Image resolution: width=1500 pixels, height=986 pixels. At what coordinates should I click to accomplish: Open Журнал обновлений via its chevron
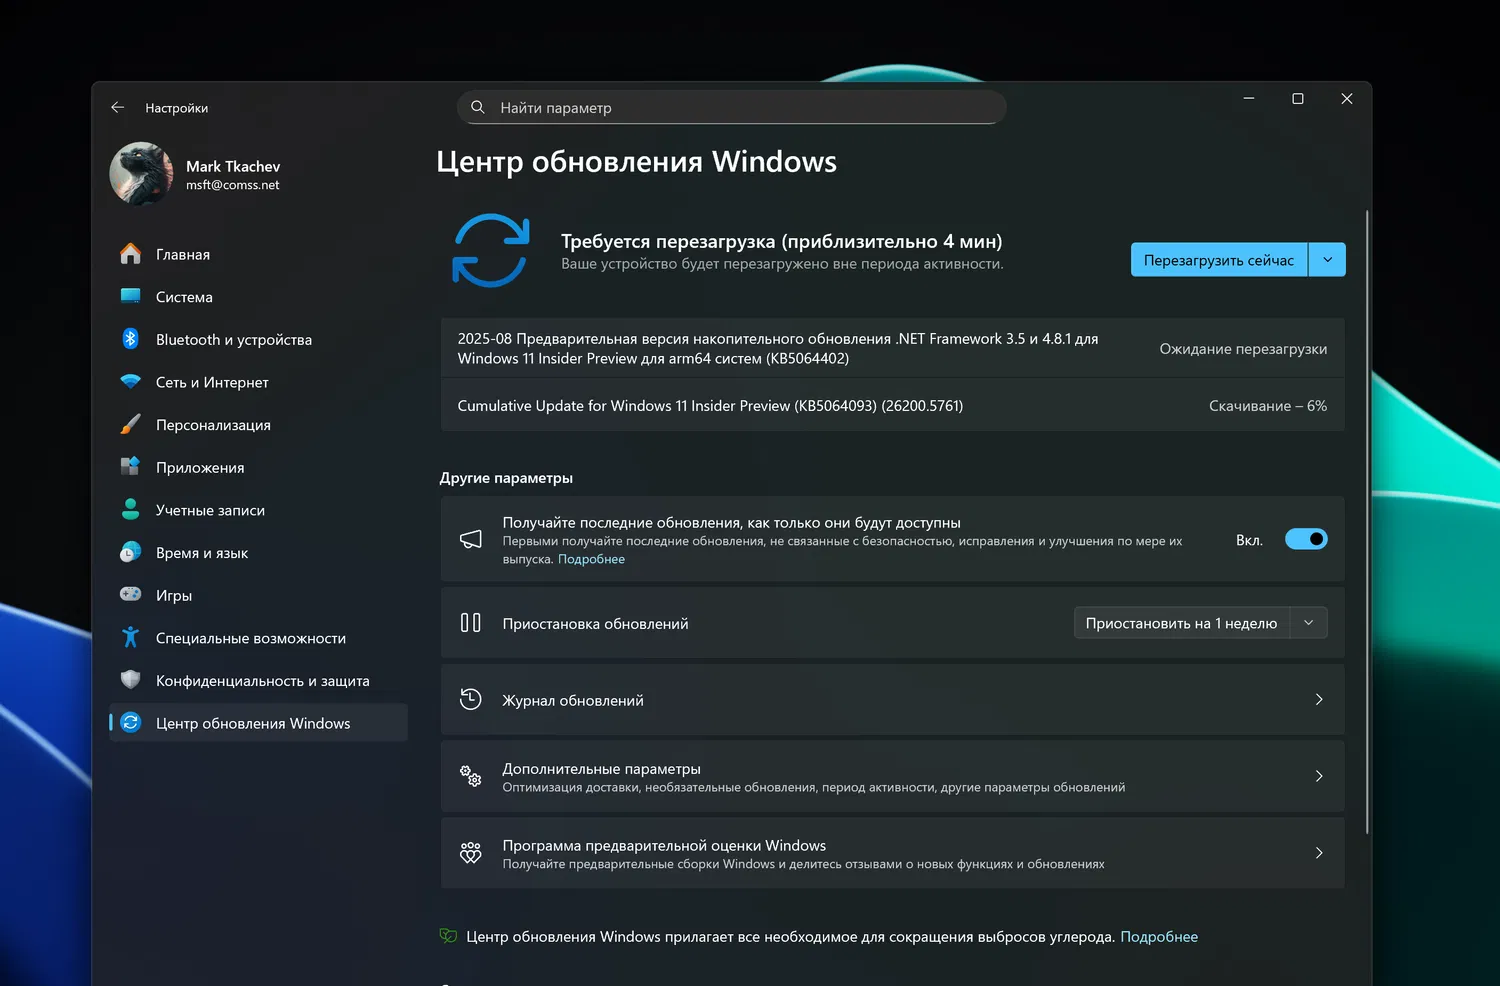1319,699
